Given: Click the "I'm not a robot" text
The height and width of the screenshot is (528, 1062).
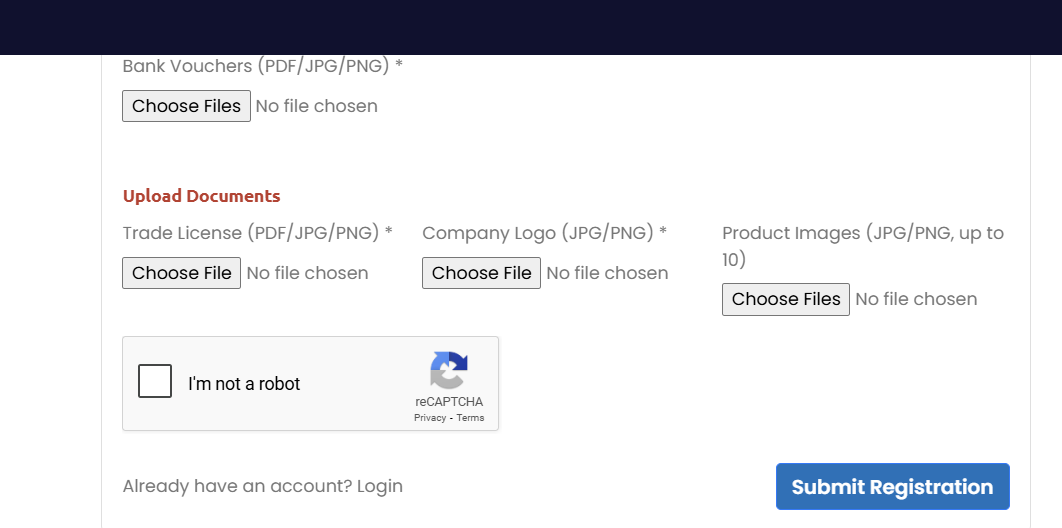Looking at the screenshot, I should (x=244, y=384).
